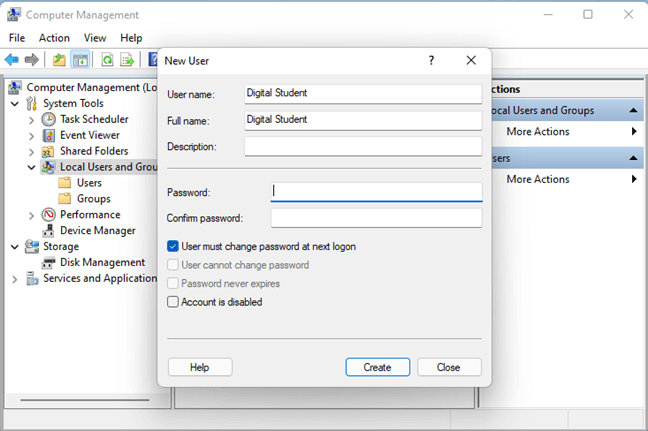The height and width of the screenshot is (431, 648).
Task: Open the File menu
Action: pos(17,38)
